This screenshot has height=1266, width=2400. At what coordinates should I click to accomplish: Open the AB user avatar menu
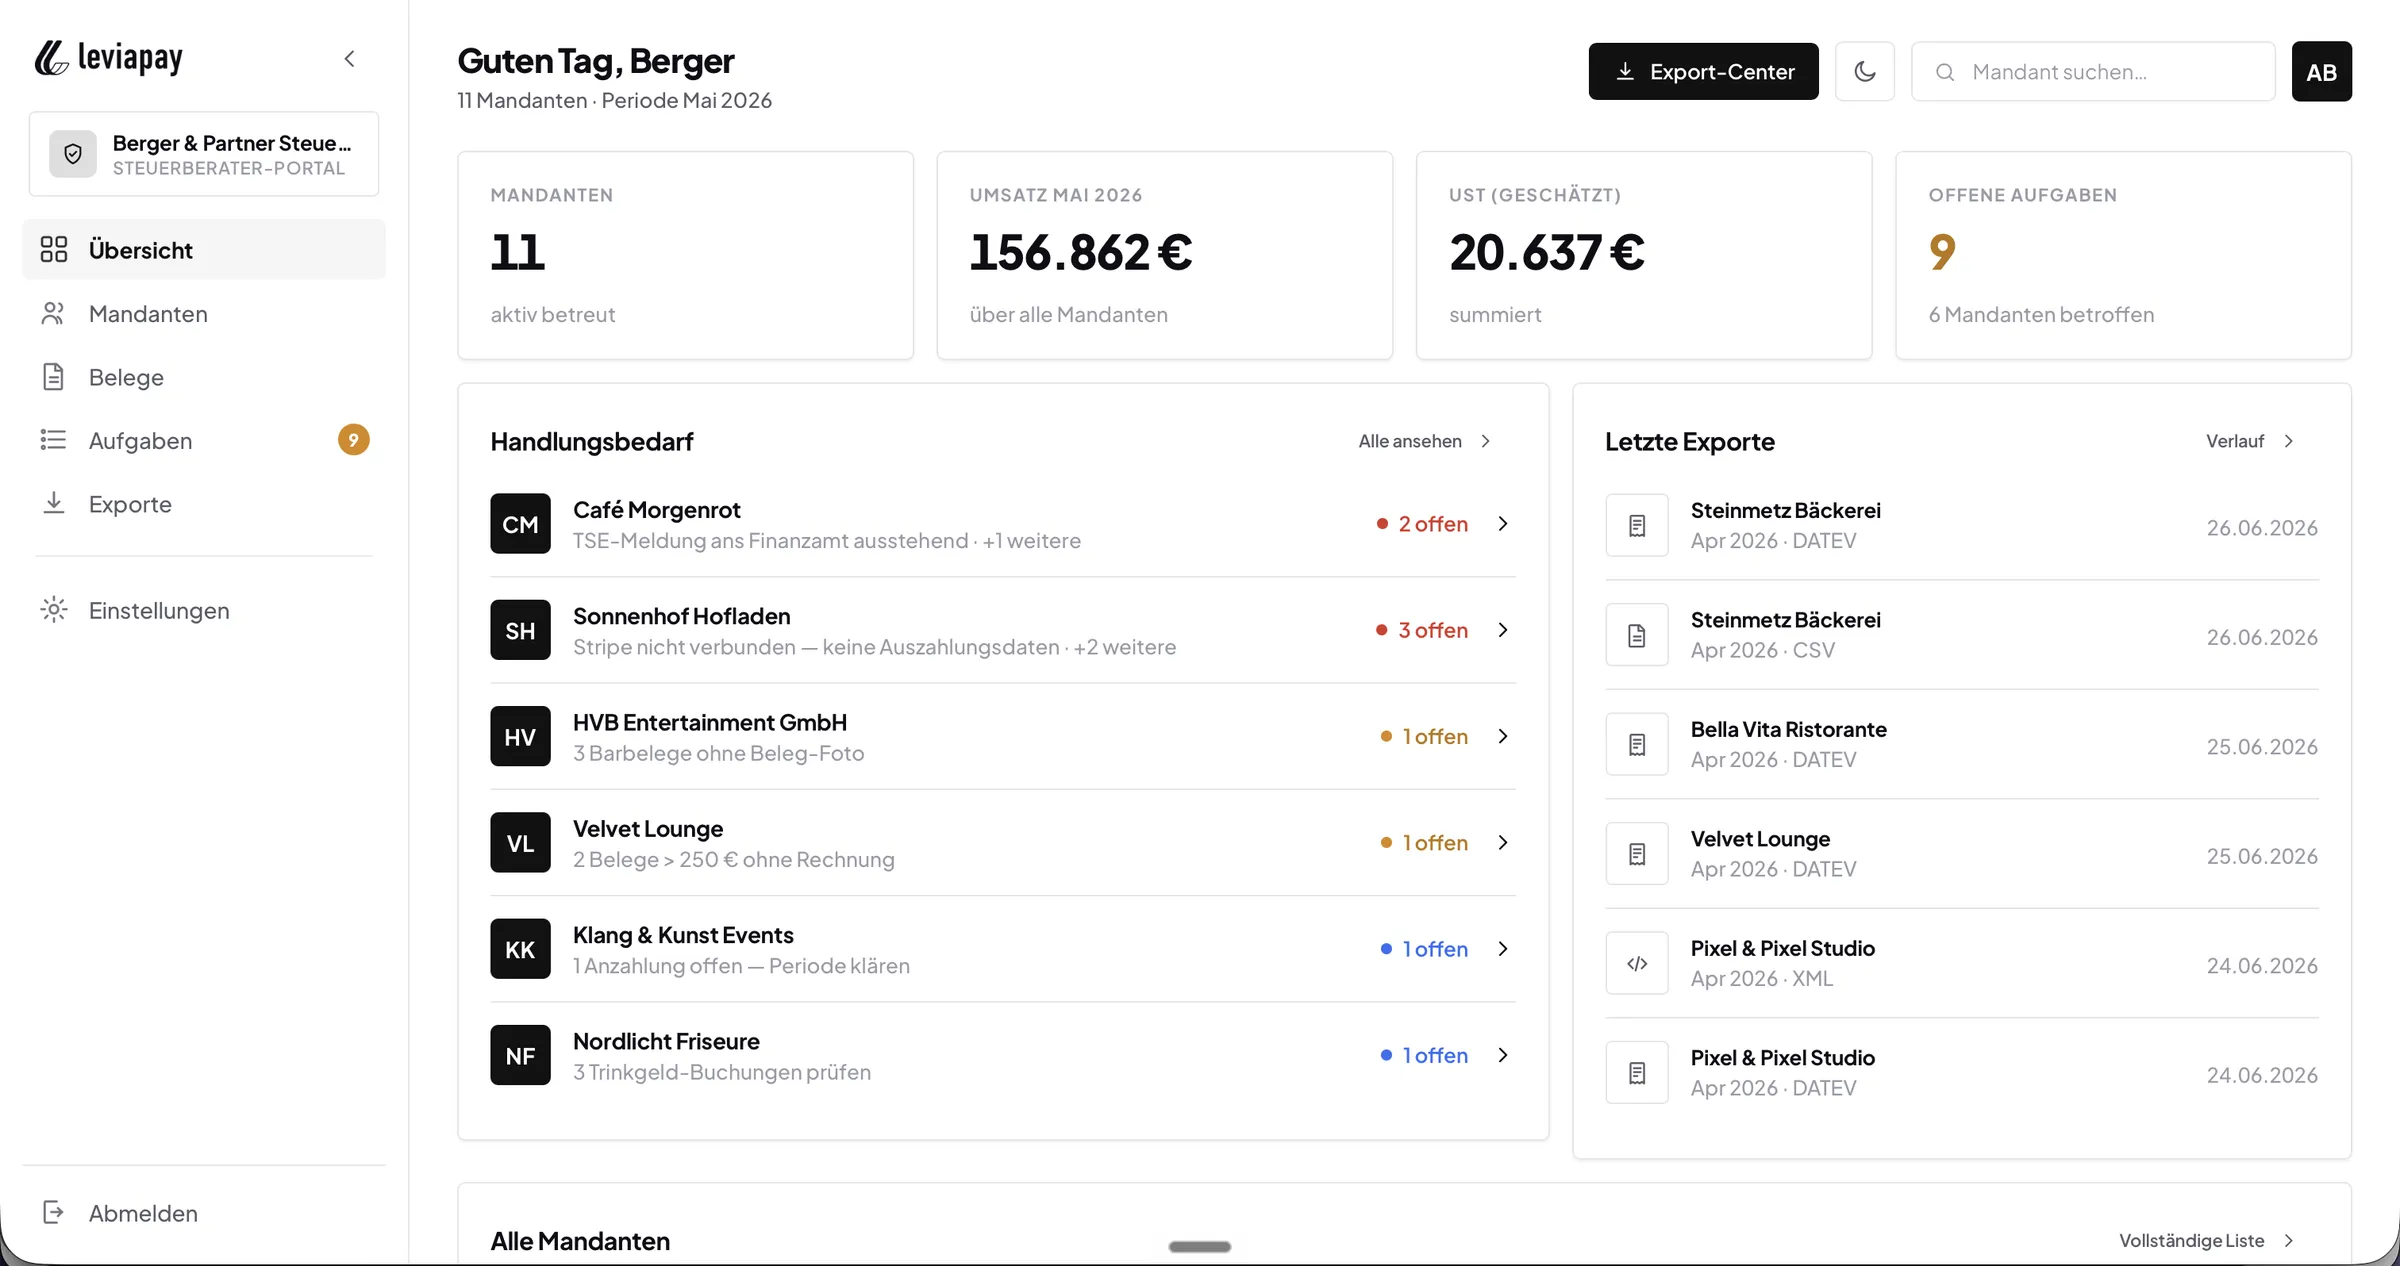point(2321,71)
